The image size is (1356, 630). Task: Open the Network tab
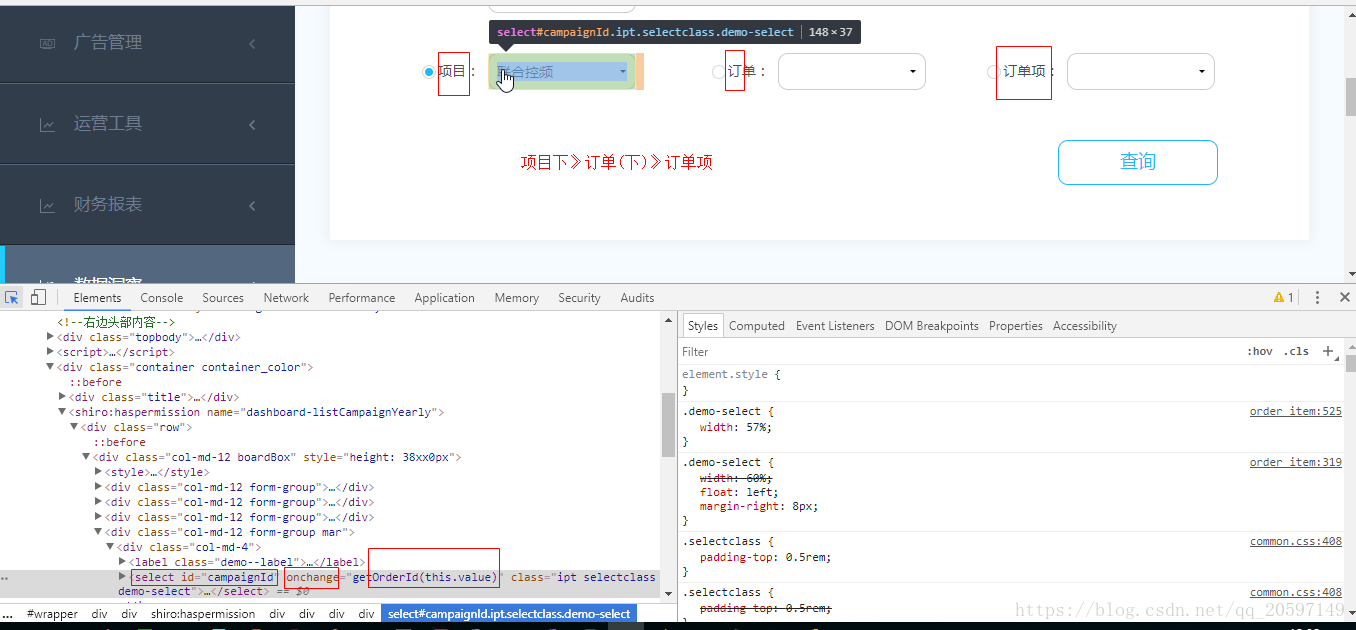click(286, 297)
